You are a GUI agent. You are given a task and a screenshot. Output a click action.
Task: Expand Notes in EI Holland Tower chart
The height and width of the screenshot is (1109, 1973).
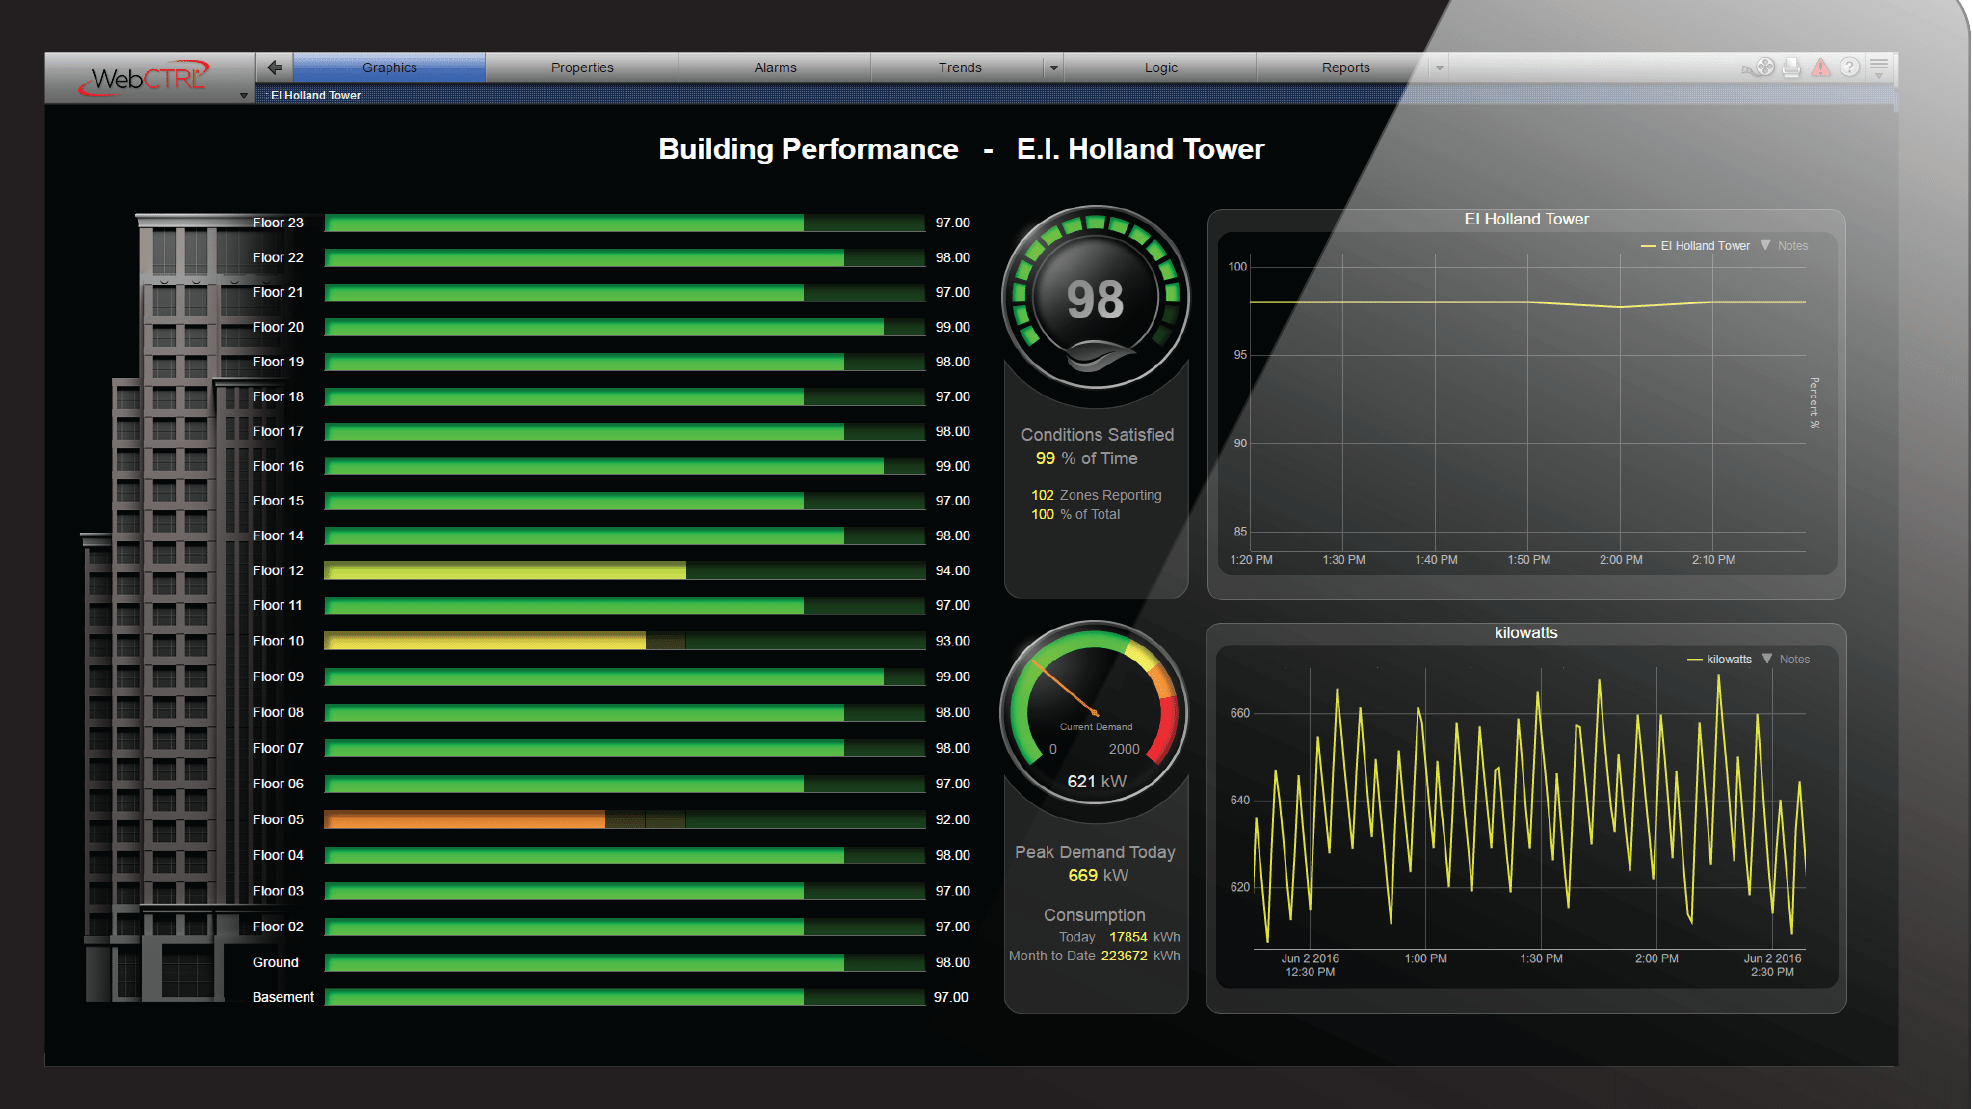pyautogui.click(x=1785, y=246)
